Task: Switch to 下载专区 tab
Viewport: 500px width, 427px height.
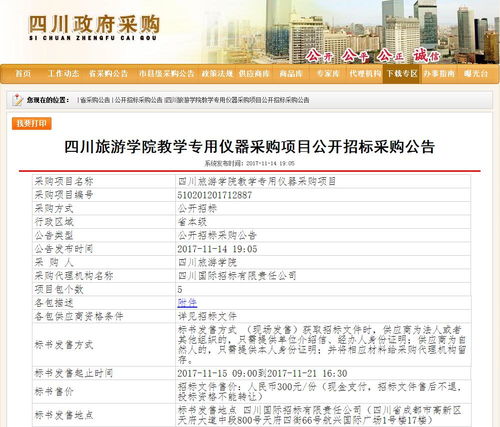Action: (x=402, y=74)
